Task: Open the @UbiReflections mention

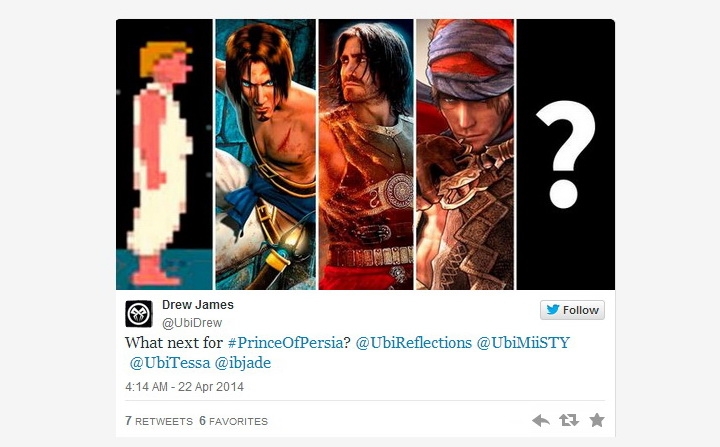Action: coord(414,343)
